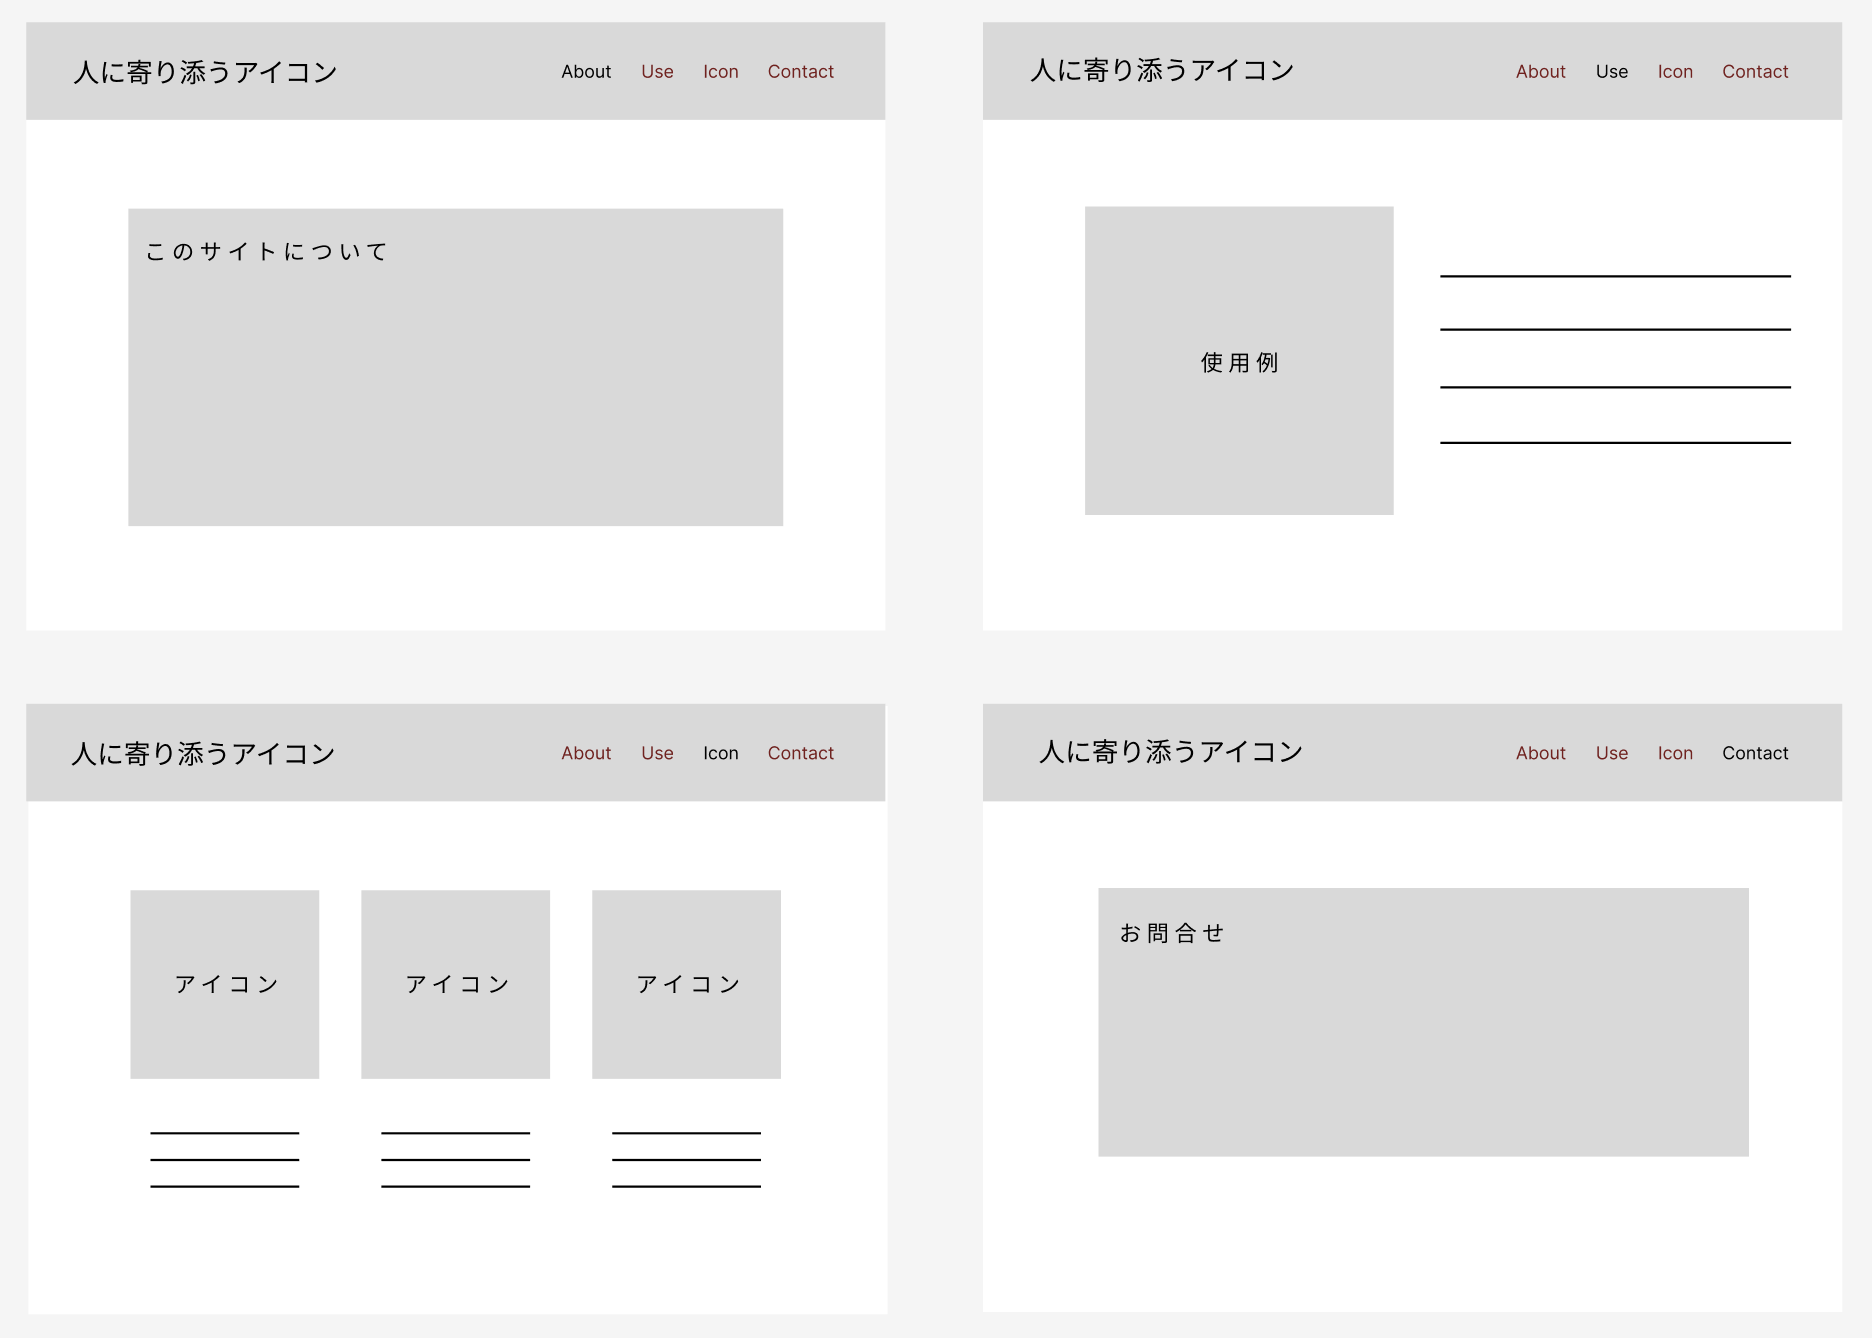
Task: Click 人に寄り添うアイコン title in the お問合せ frame
Action: click(x=1170, y=752)
